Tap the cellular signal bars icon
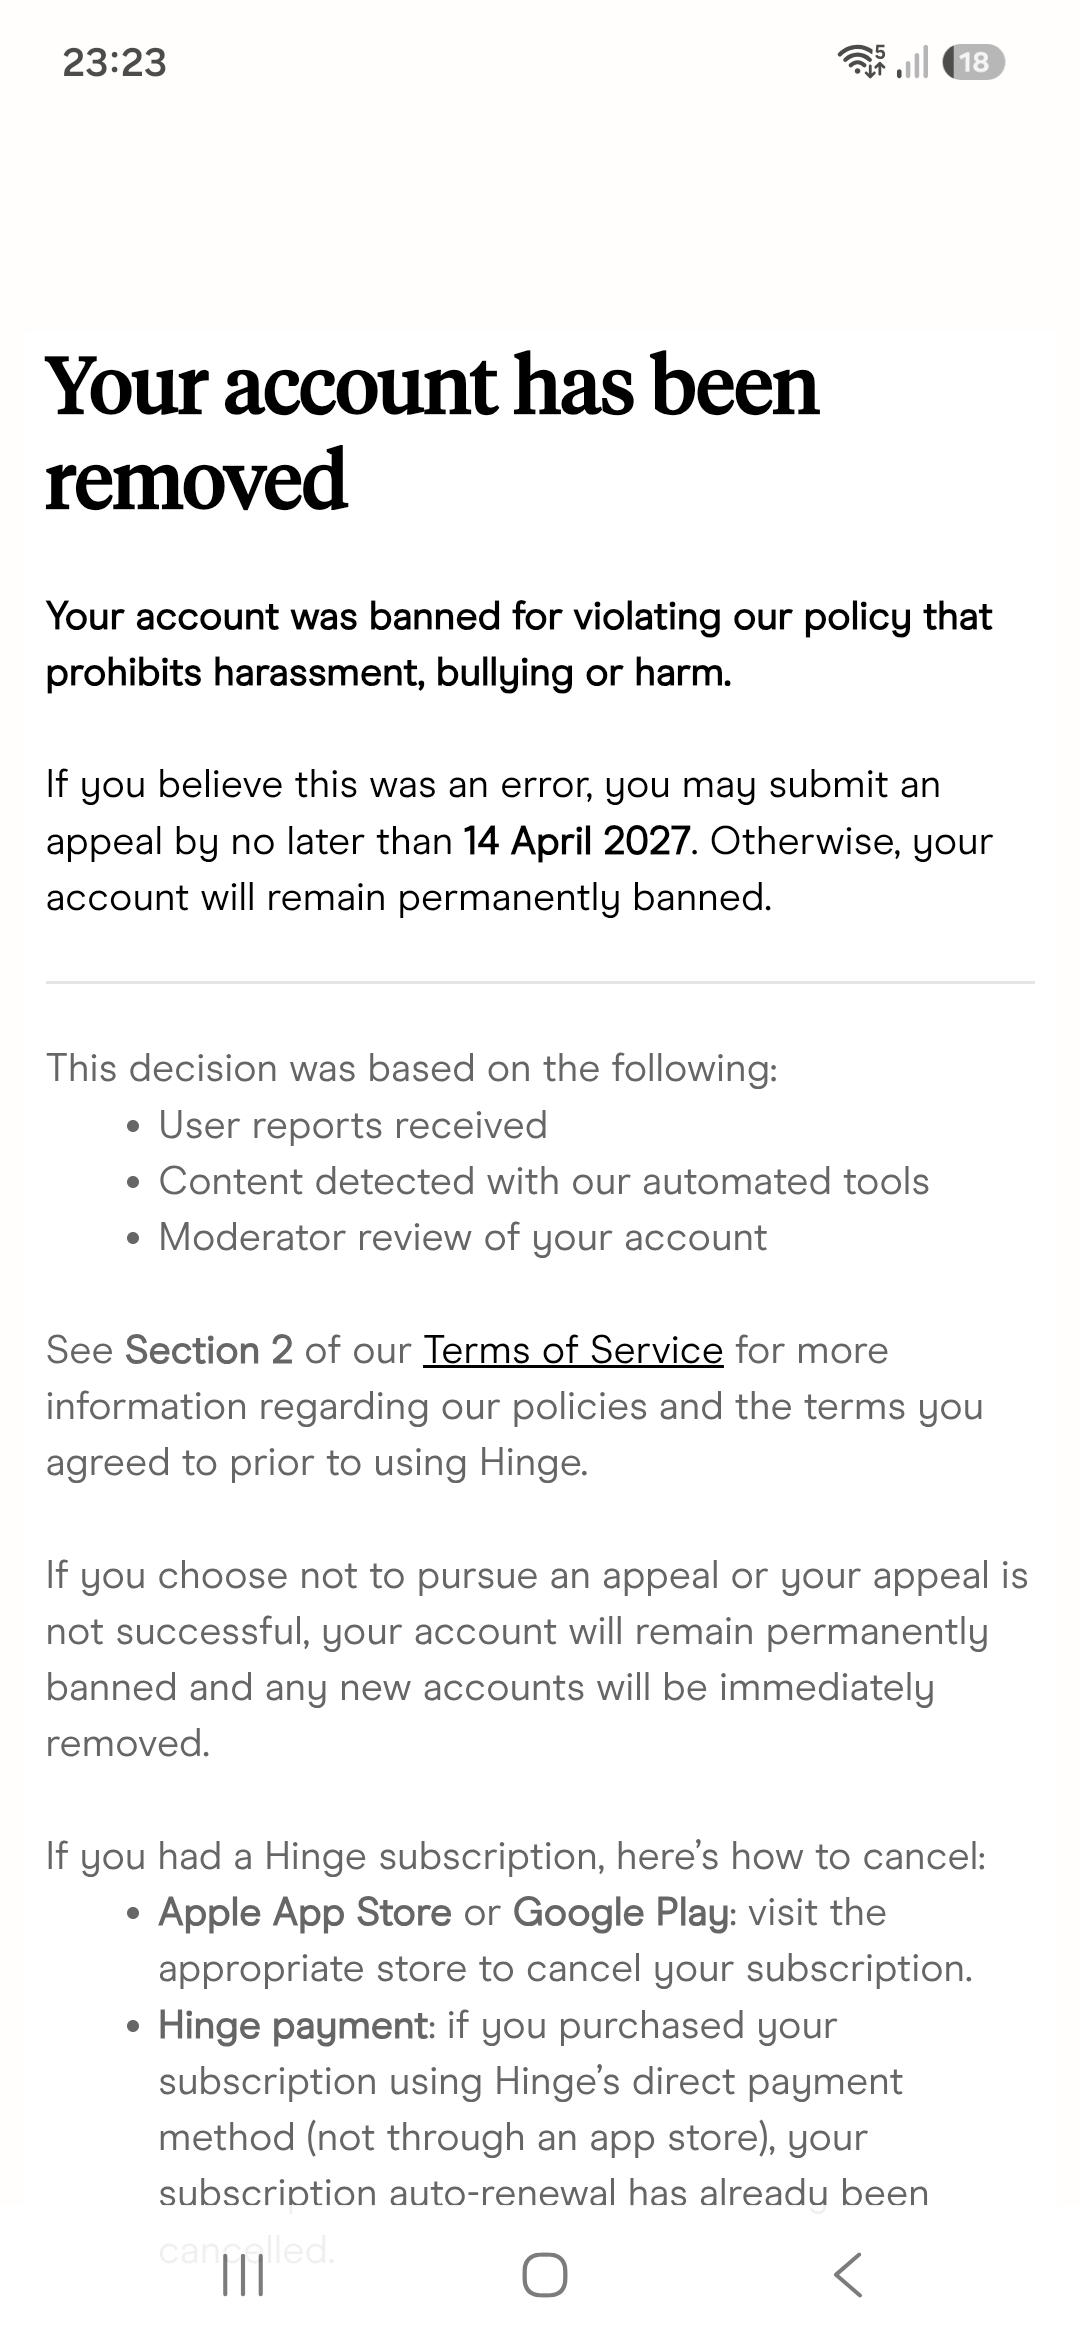Image resolution: width=1080 pixels, height=2340 pixels. pos(912,63)
